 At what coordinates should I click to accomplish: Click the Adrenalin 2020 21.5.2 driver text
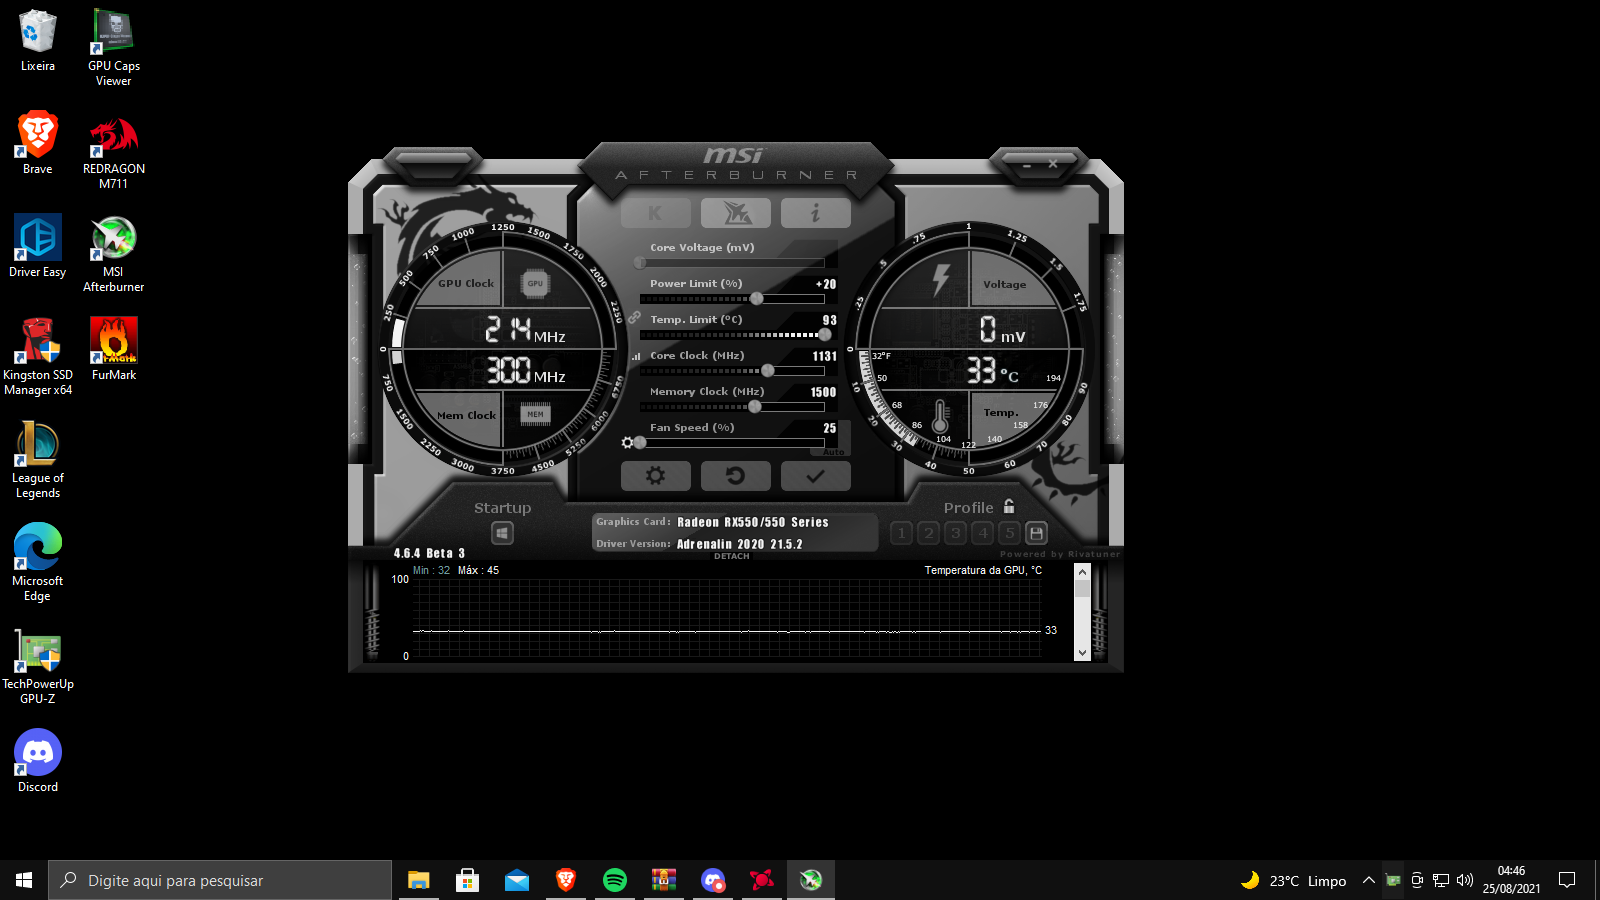(740, 544)
